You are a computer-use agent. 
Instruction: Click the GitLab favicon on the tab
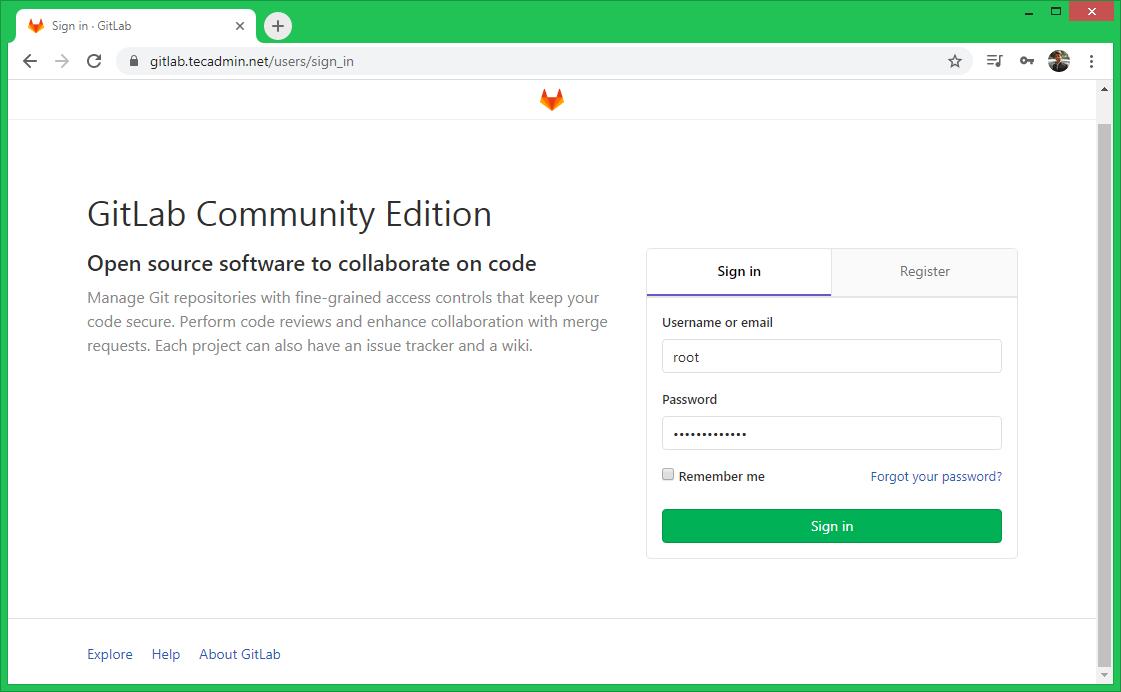click(x=36, y=26)
